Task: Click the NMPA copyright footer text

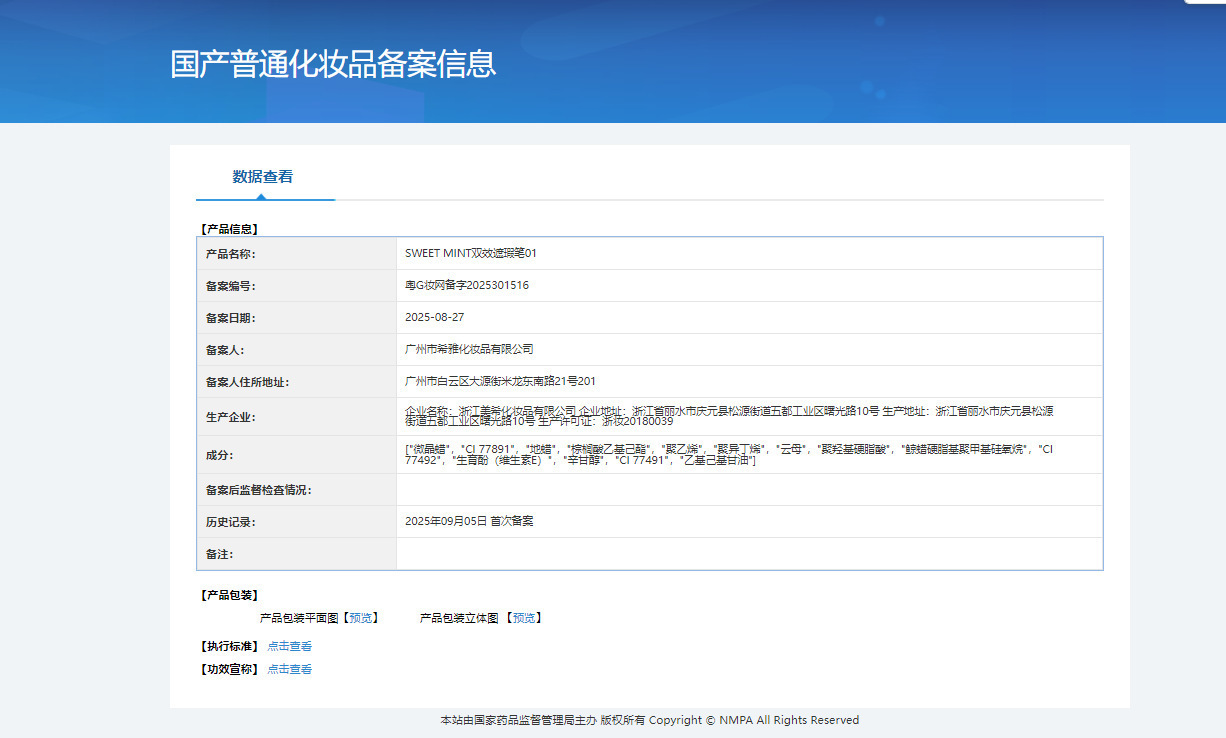Action: coord(649,720)
